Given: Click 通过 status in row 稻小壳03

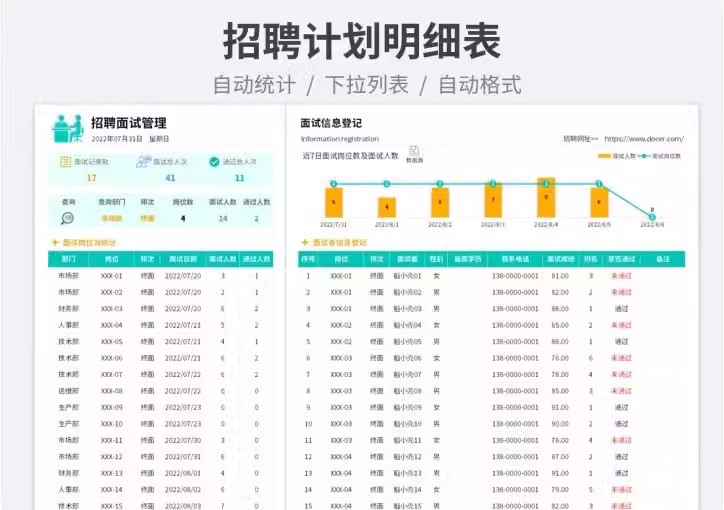Looking at the screenshot, I should [x=621, y=309].
